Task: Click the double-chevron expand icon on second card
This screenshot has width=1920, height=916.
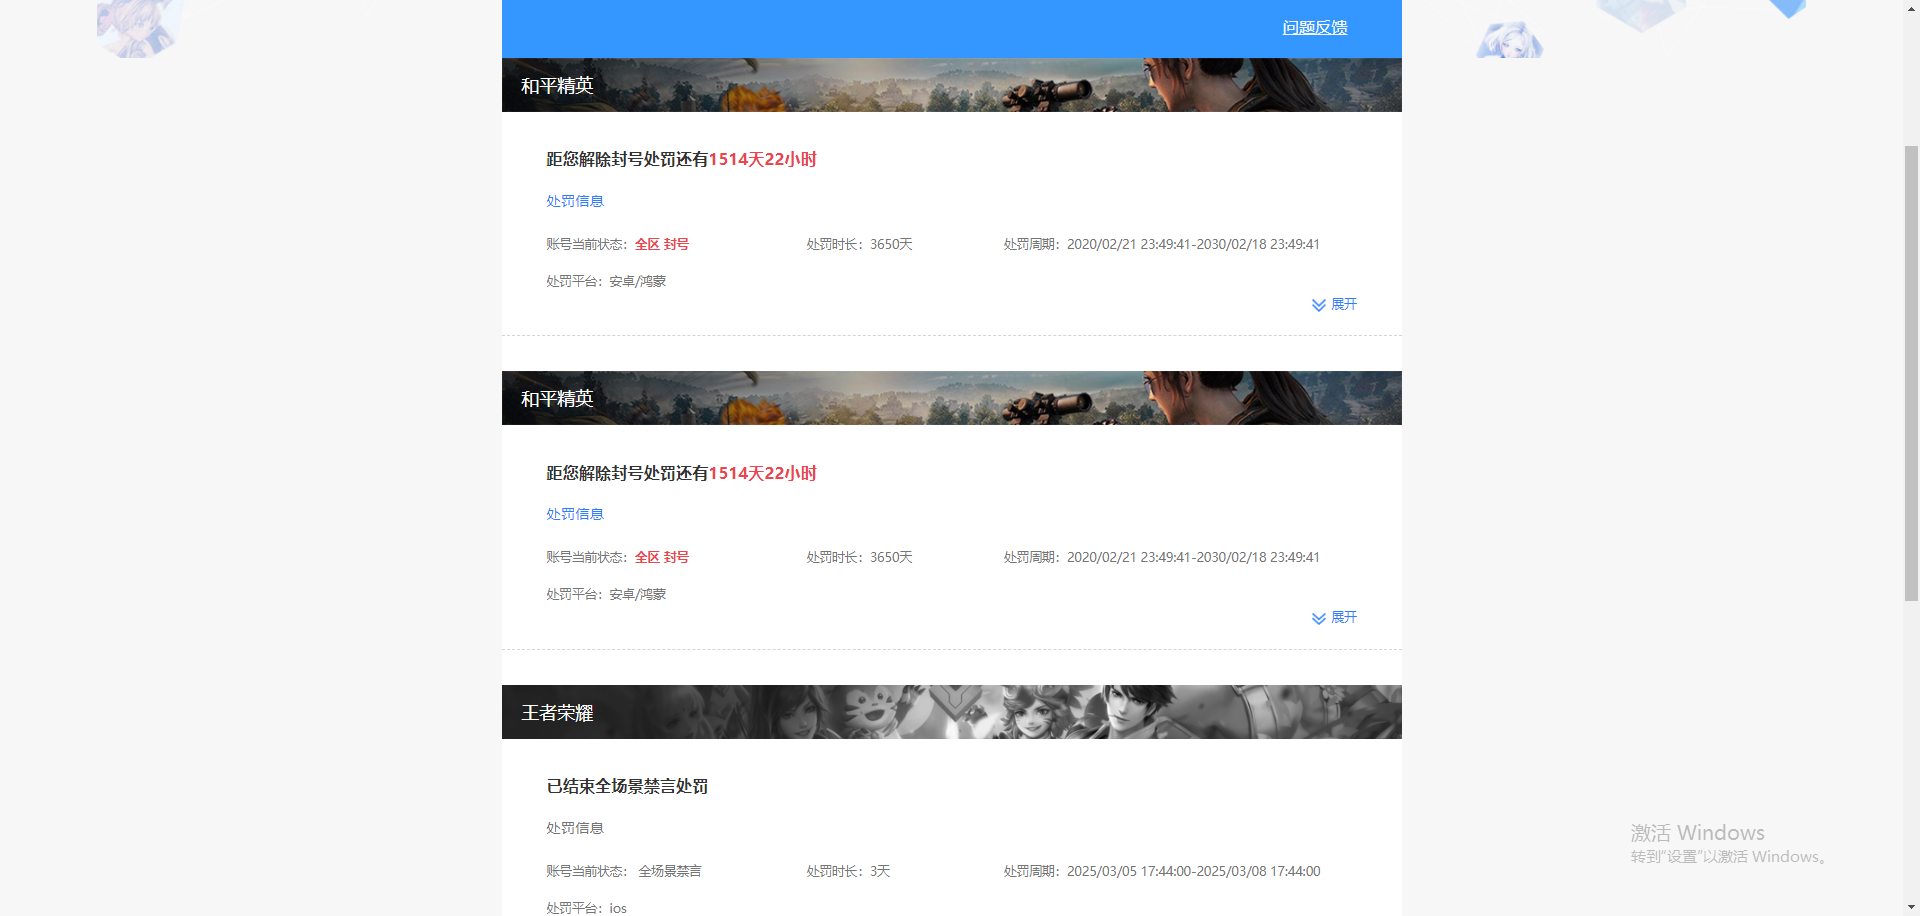Action: 1318,617
